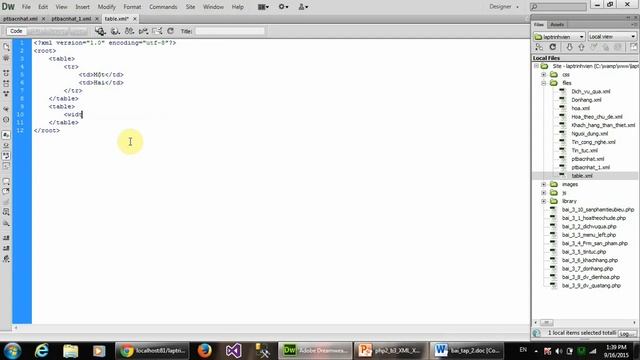
Task: Click the Put files up-arrow icon
Action: (x=581, y=47)
